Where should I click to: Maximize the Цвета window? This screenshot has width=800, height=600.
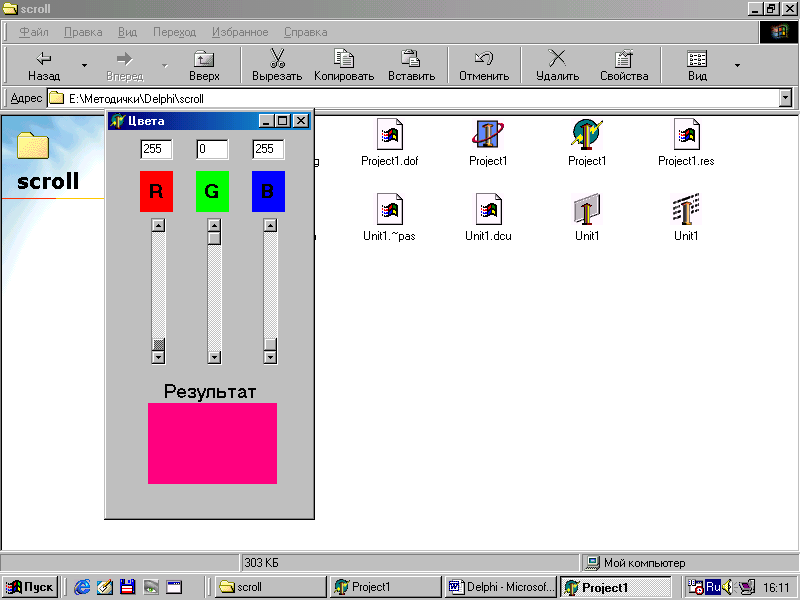282,121
